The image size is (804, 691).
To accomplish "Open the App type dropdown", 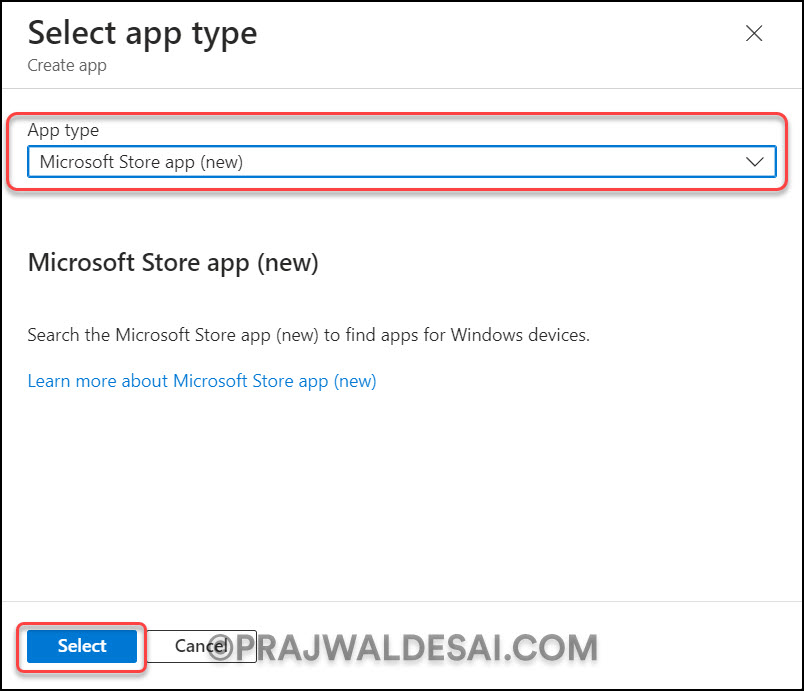I will point(401,162).
